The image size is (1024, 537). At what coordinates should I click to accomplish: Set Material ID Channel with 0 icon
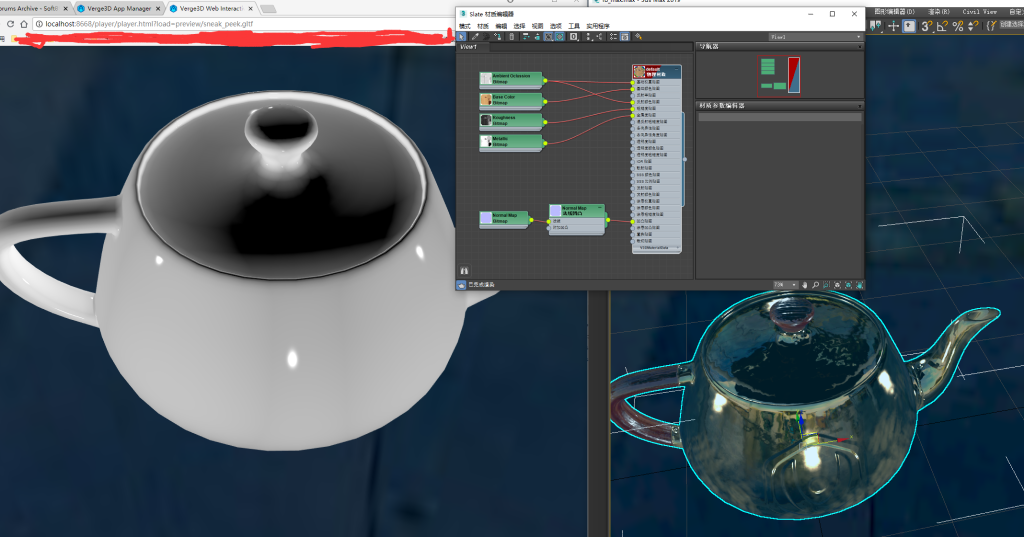tap(573, 37)
